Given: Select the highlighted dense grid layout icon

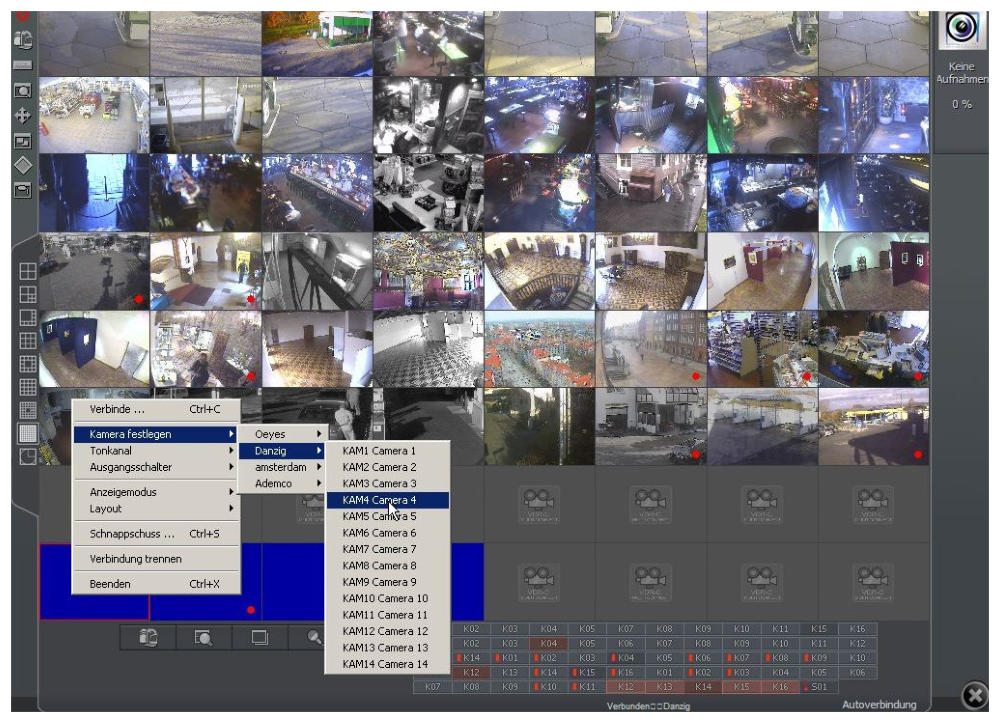Looking at the screenshot, I should (28, 433).
